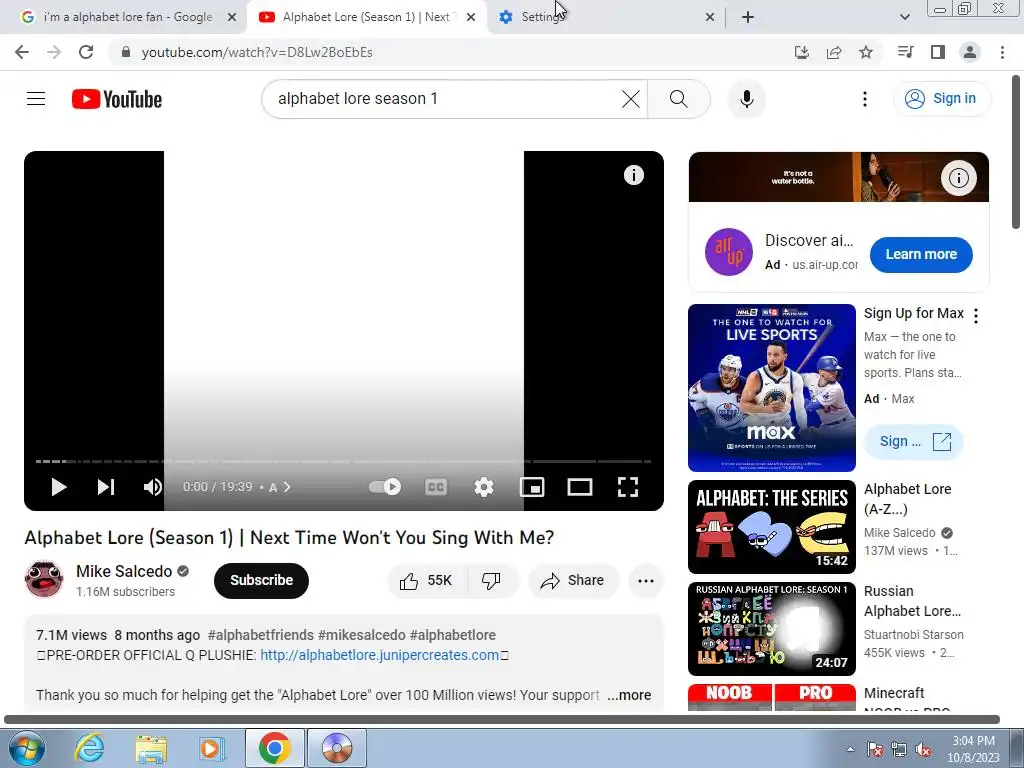
Task: Open the tab search dropdown arrow
Action: [904, 18]
